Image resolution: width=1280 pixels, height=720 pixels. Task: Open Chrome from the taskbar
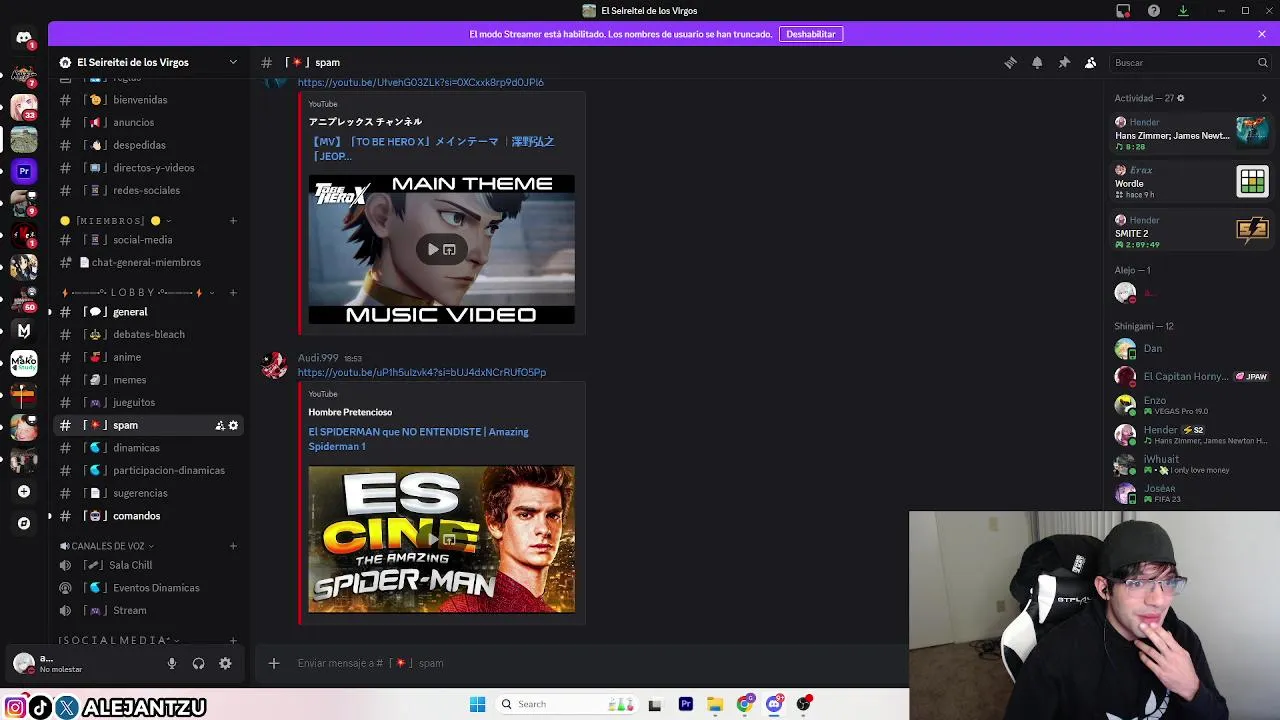pyautogui.click(x=745, y=704)
